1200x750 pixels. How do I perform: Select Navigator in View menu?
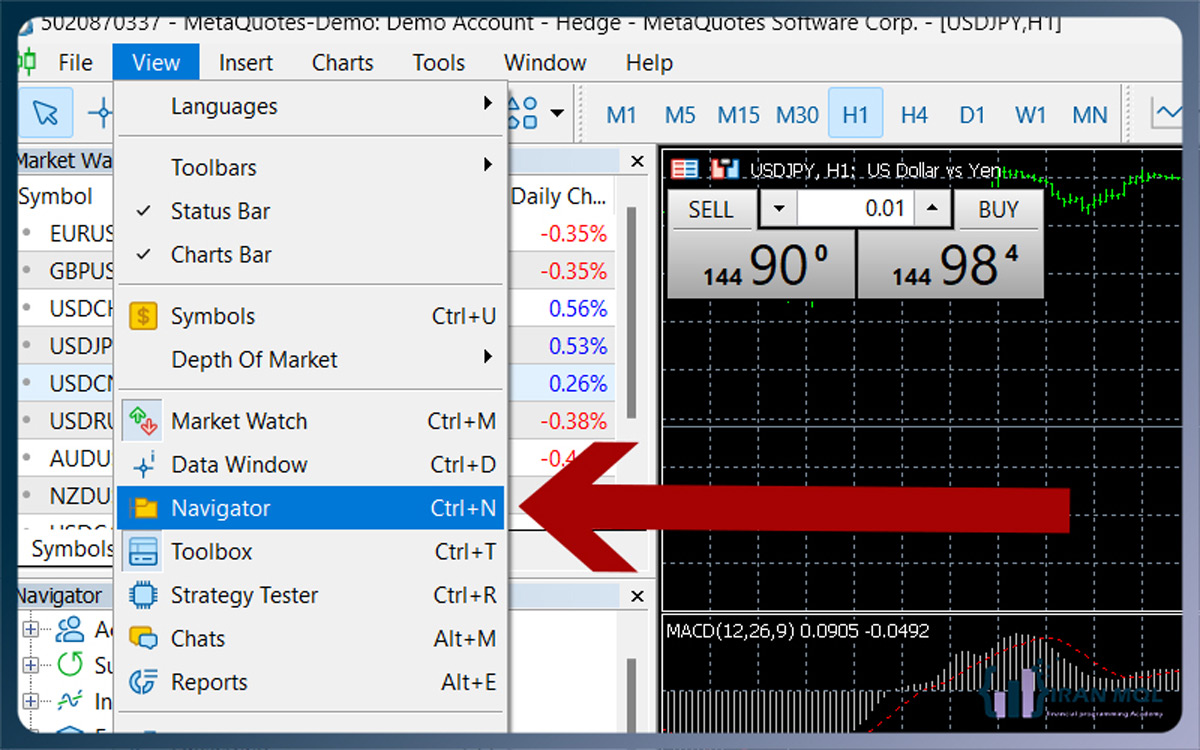311,508
